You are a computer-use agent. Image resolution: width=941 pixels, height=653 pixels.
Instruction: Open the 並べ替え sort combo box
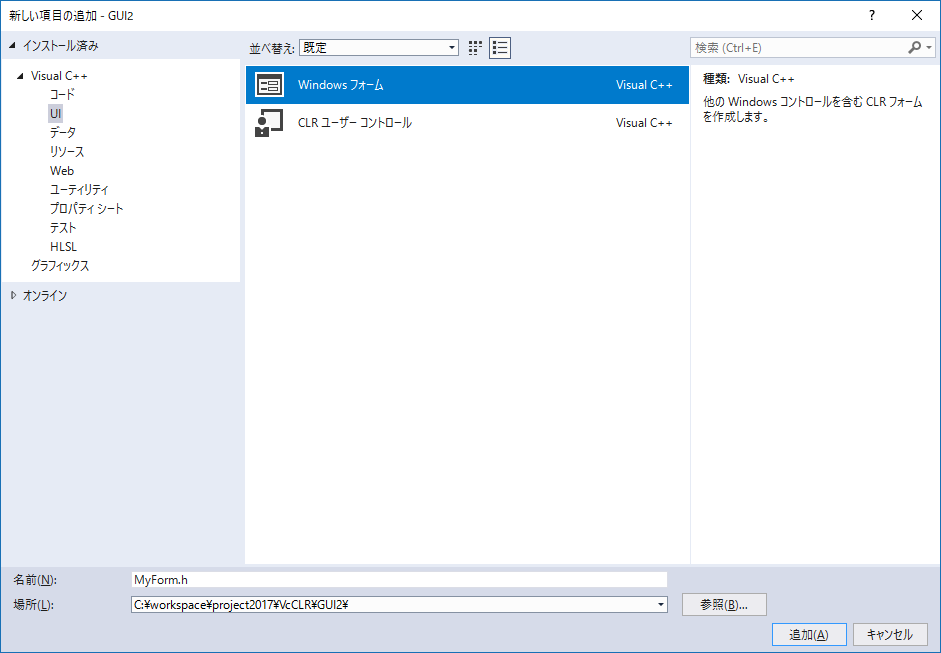tap(379, 47)
